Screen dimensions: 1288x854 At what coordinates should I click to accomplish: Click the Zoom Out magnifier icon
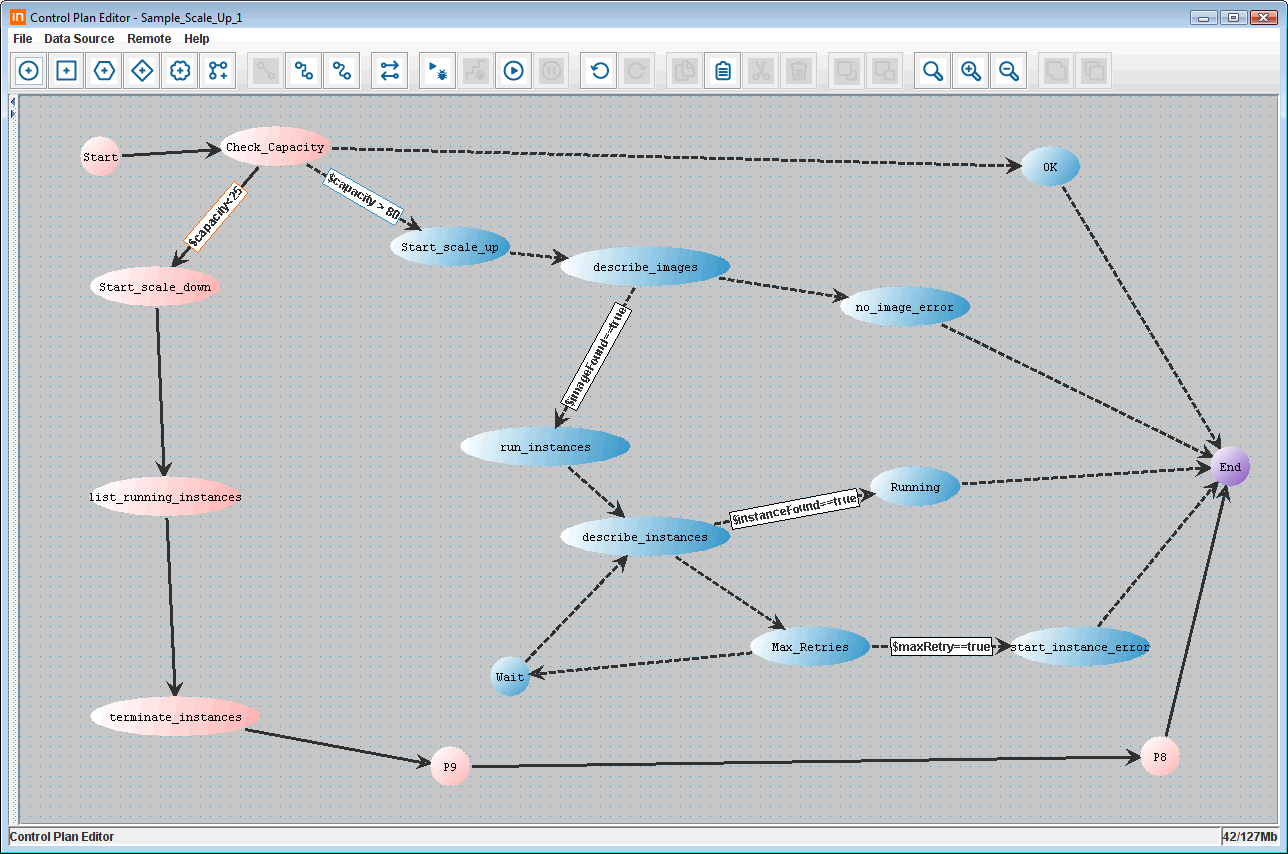[1008, 71]
